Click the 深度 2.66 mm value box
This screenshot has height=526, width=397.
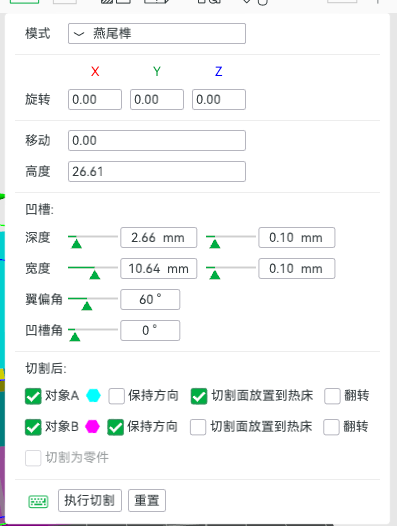[158, 238]
